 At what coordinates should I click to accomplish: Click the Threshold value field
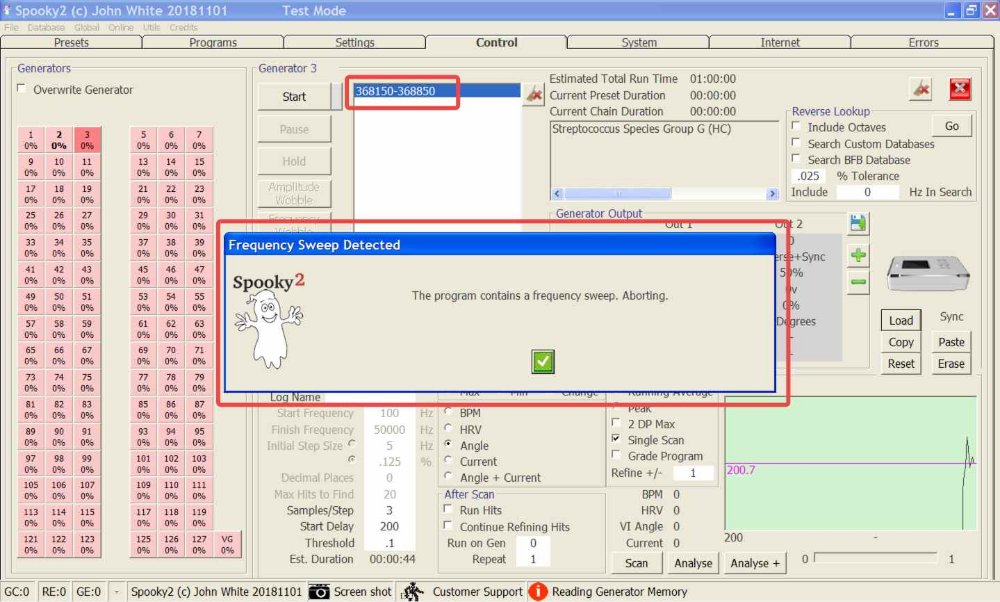pos(389,543)
